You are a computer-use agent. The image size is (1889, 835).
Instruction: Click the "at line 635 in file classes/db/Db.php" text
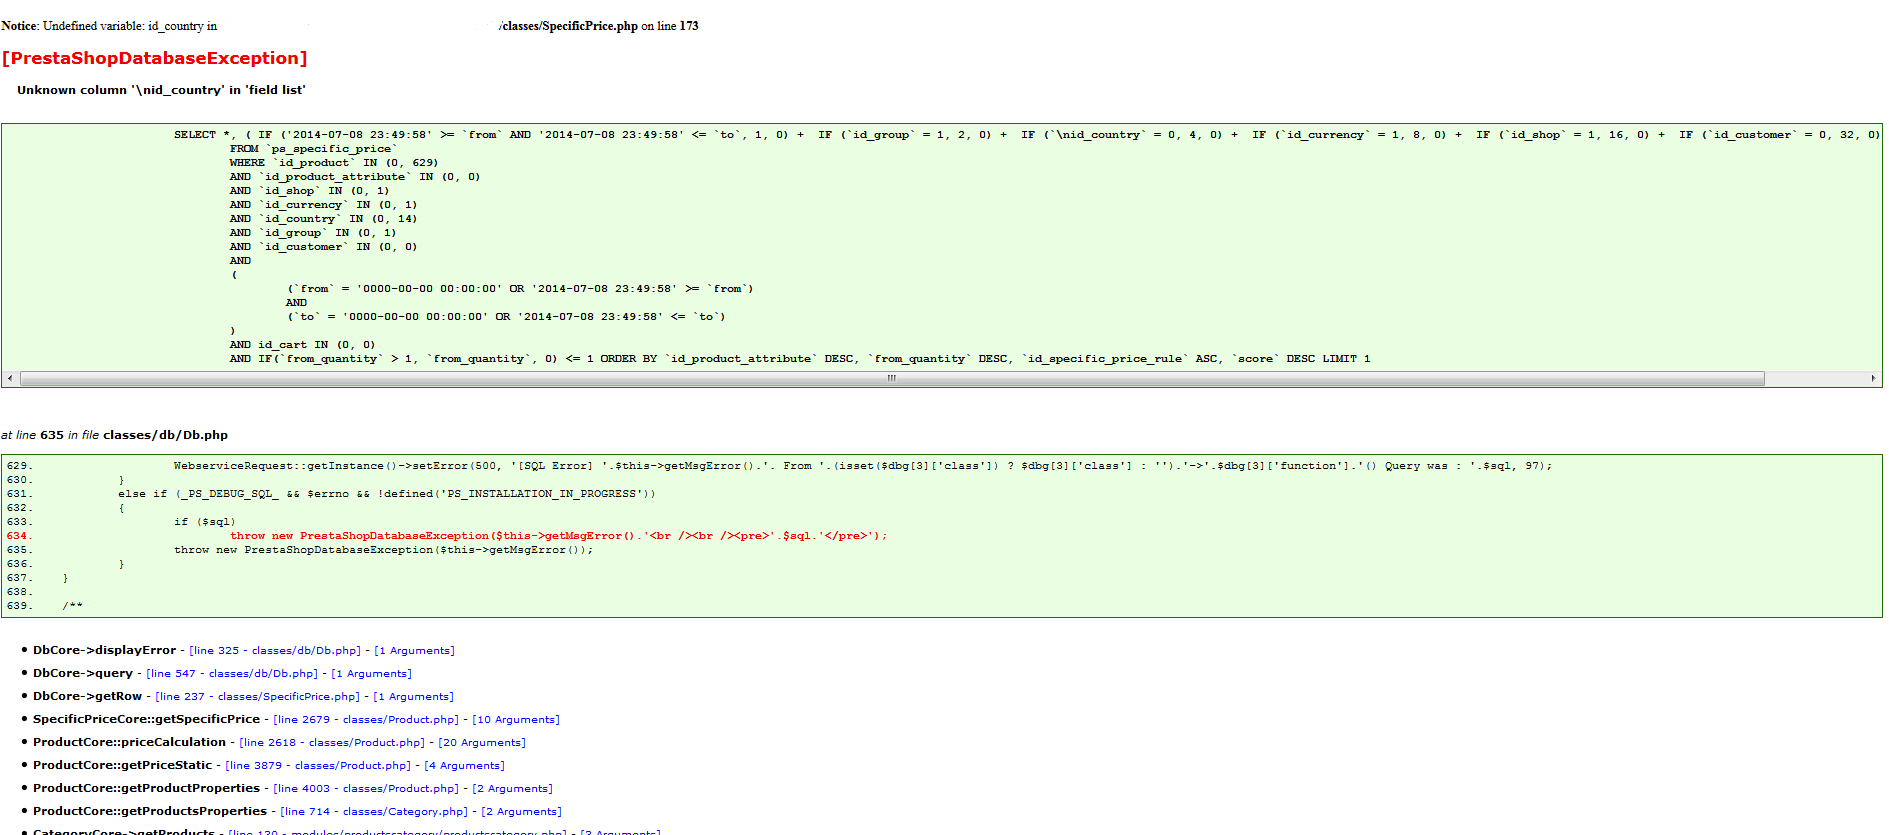[x=114, y=435]
